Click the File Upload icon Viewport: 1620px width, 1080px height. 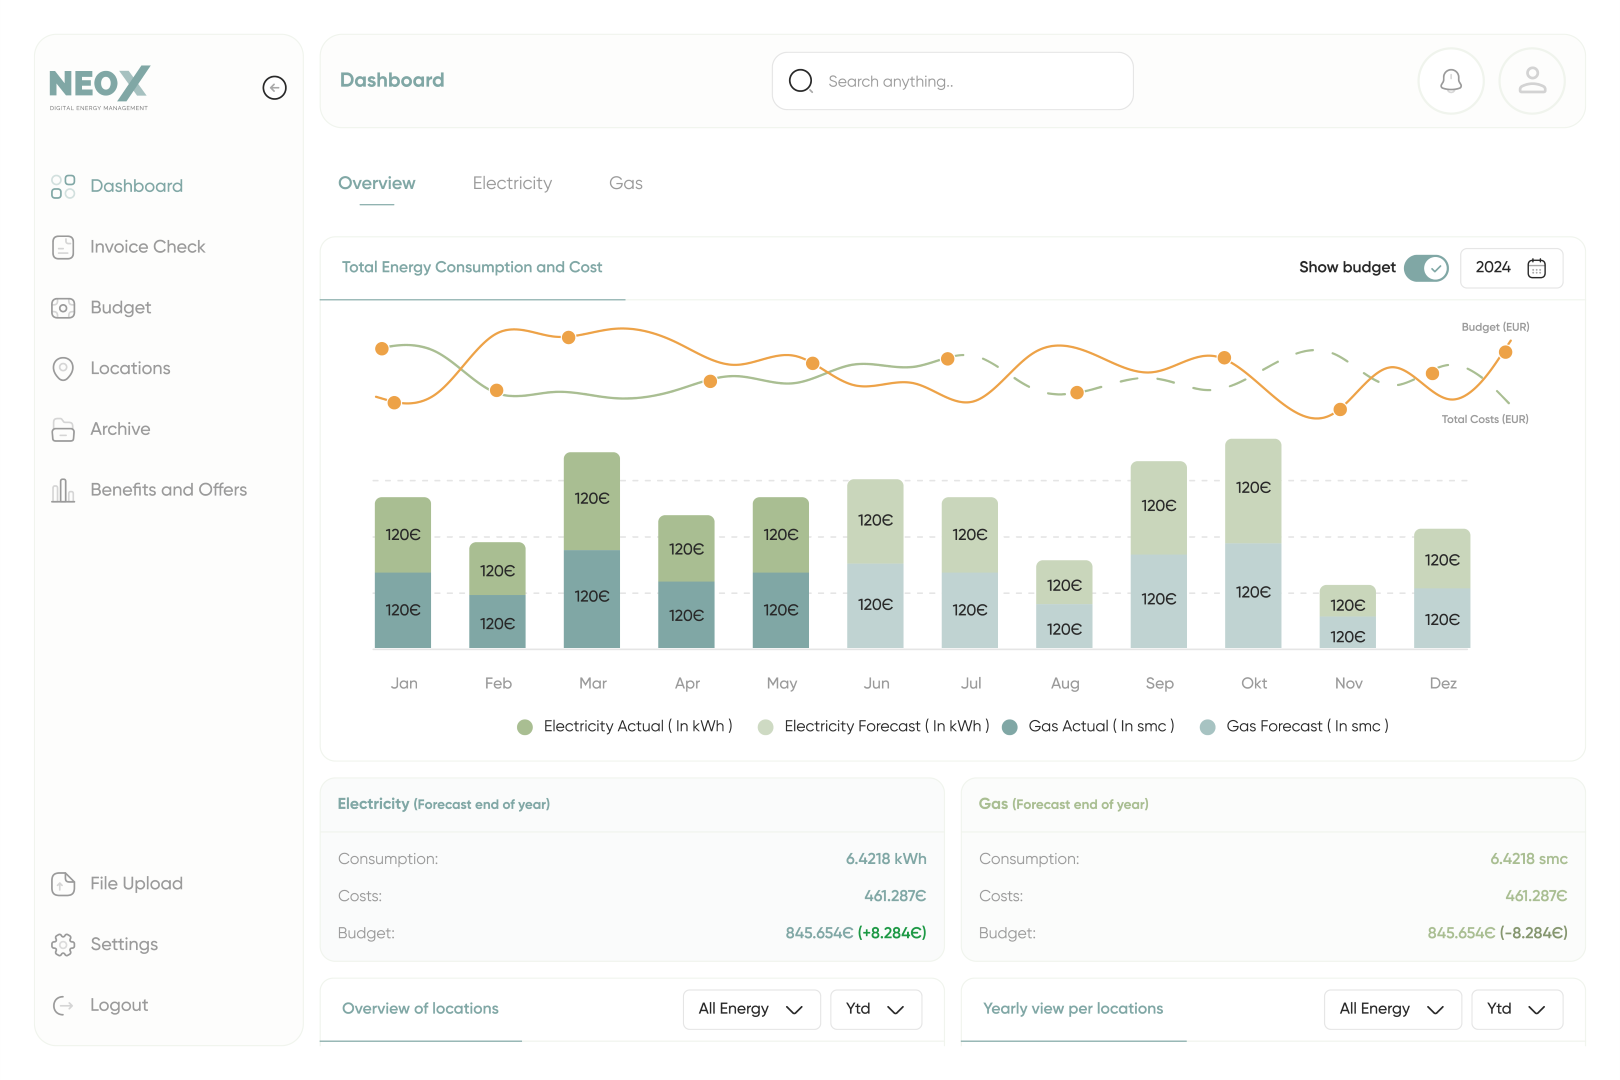coord(63,884)
